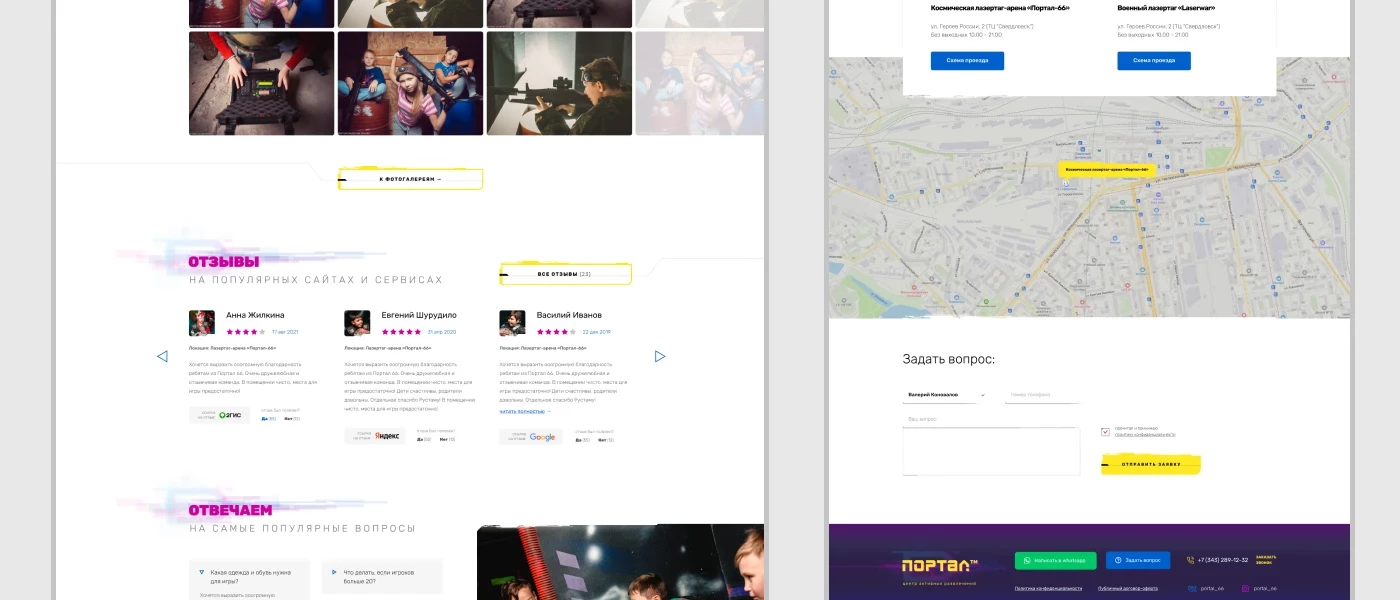Image resolution: width=1400 pixels, height=600 pixels.
Task: Click the next review arrow
Action: click(660, 356)
